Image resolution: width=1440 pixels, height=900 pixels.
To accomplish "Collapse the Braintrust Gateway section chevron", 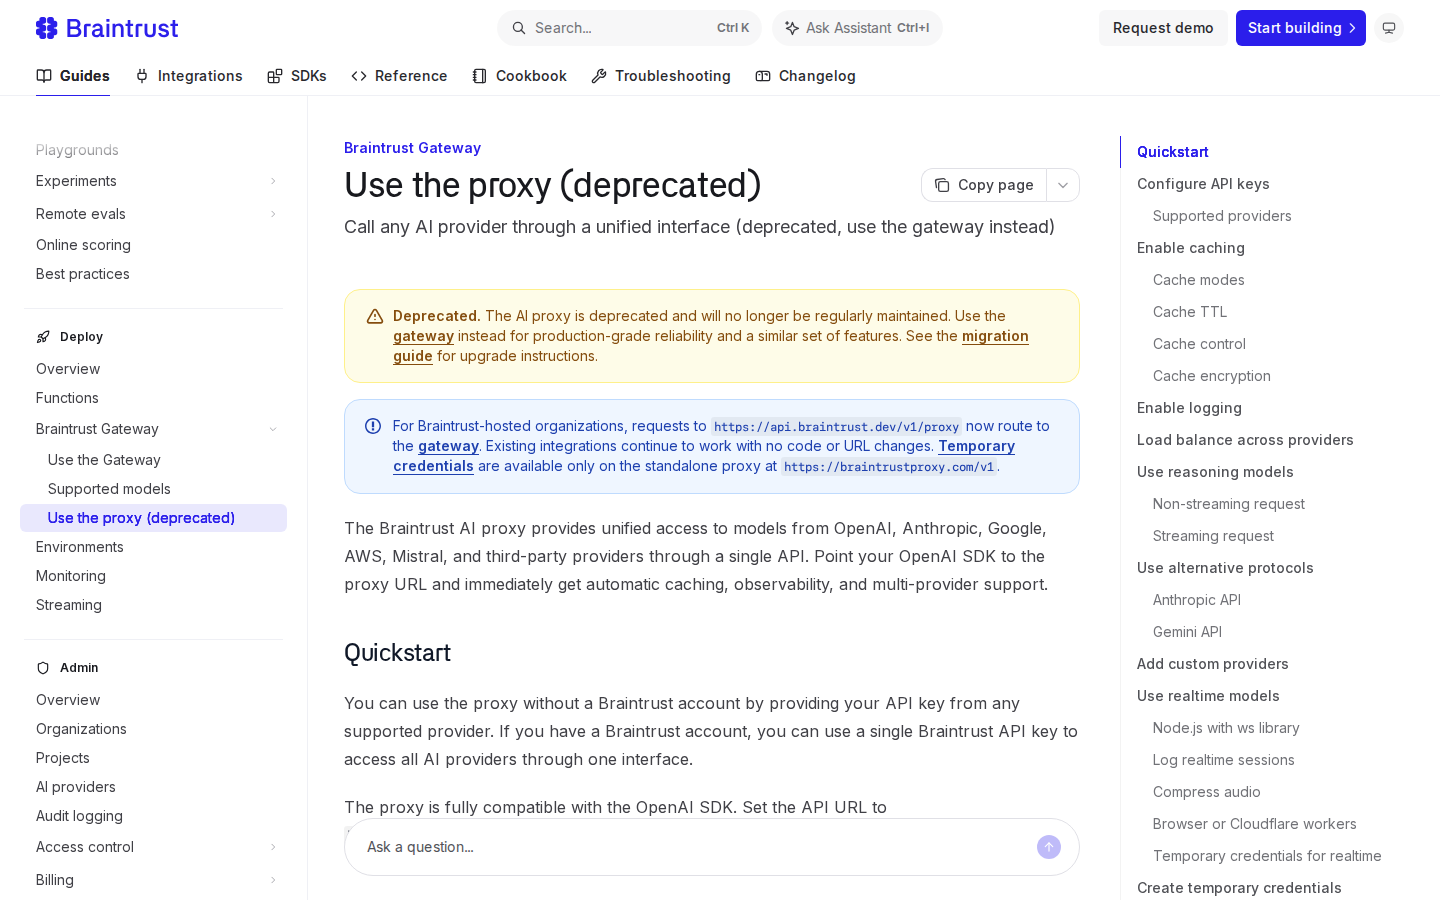I will (x=273, y=429).
